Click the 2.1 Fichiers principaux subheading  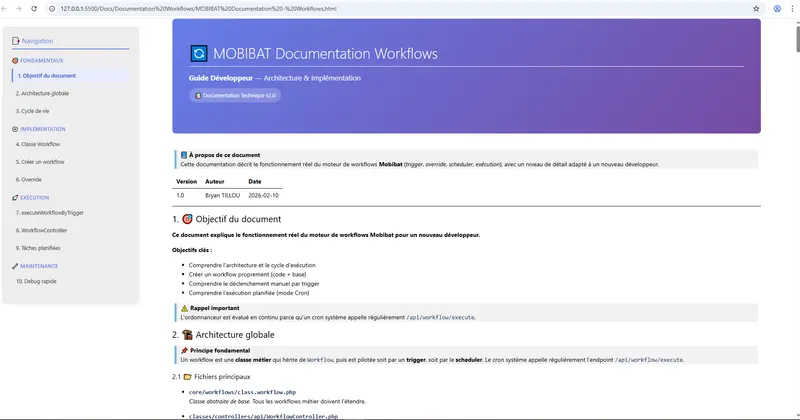[211, 377]
